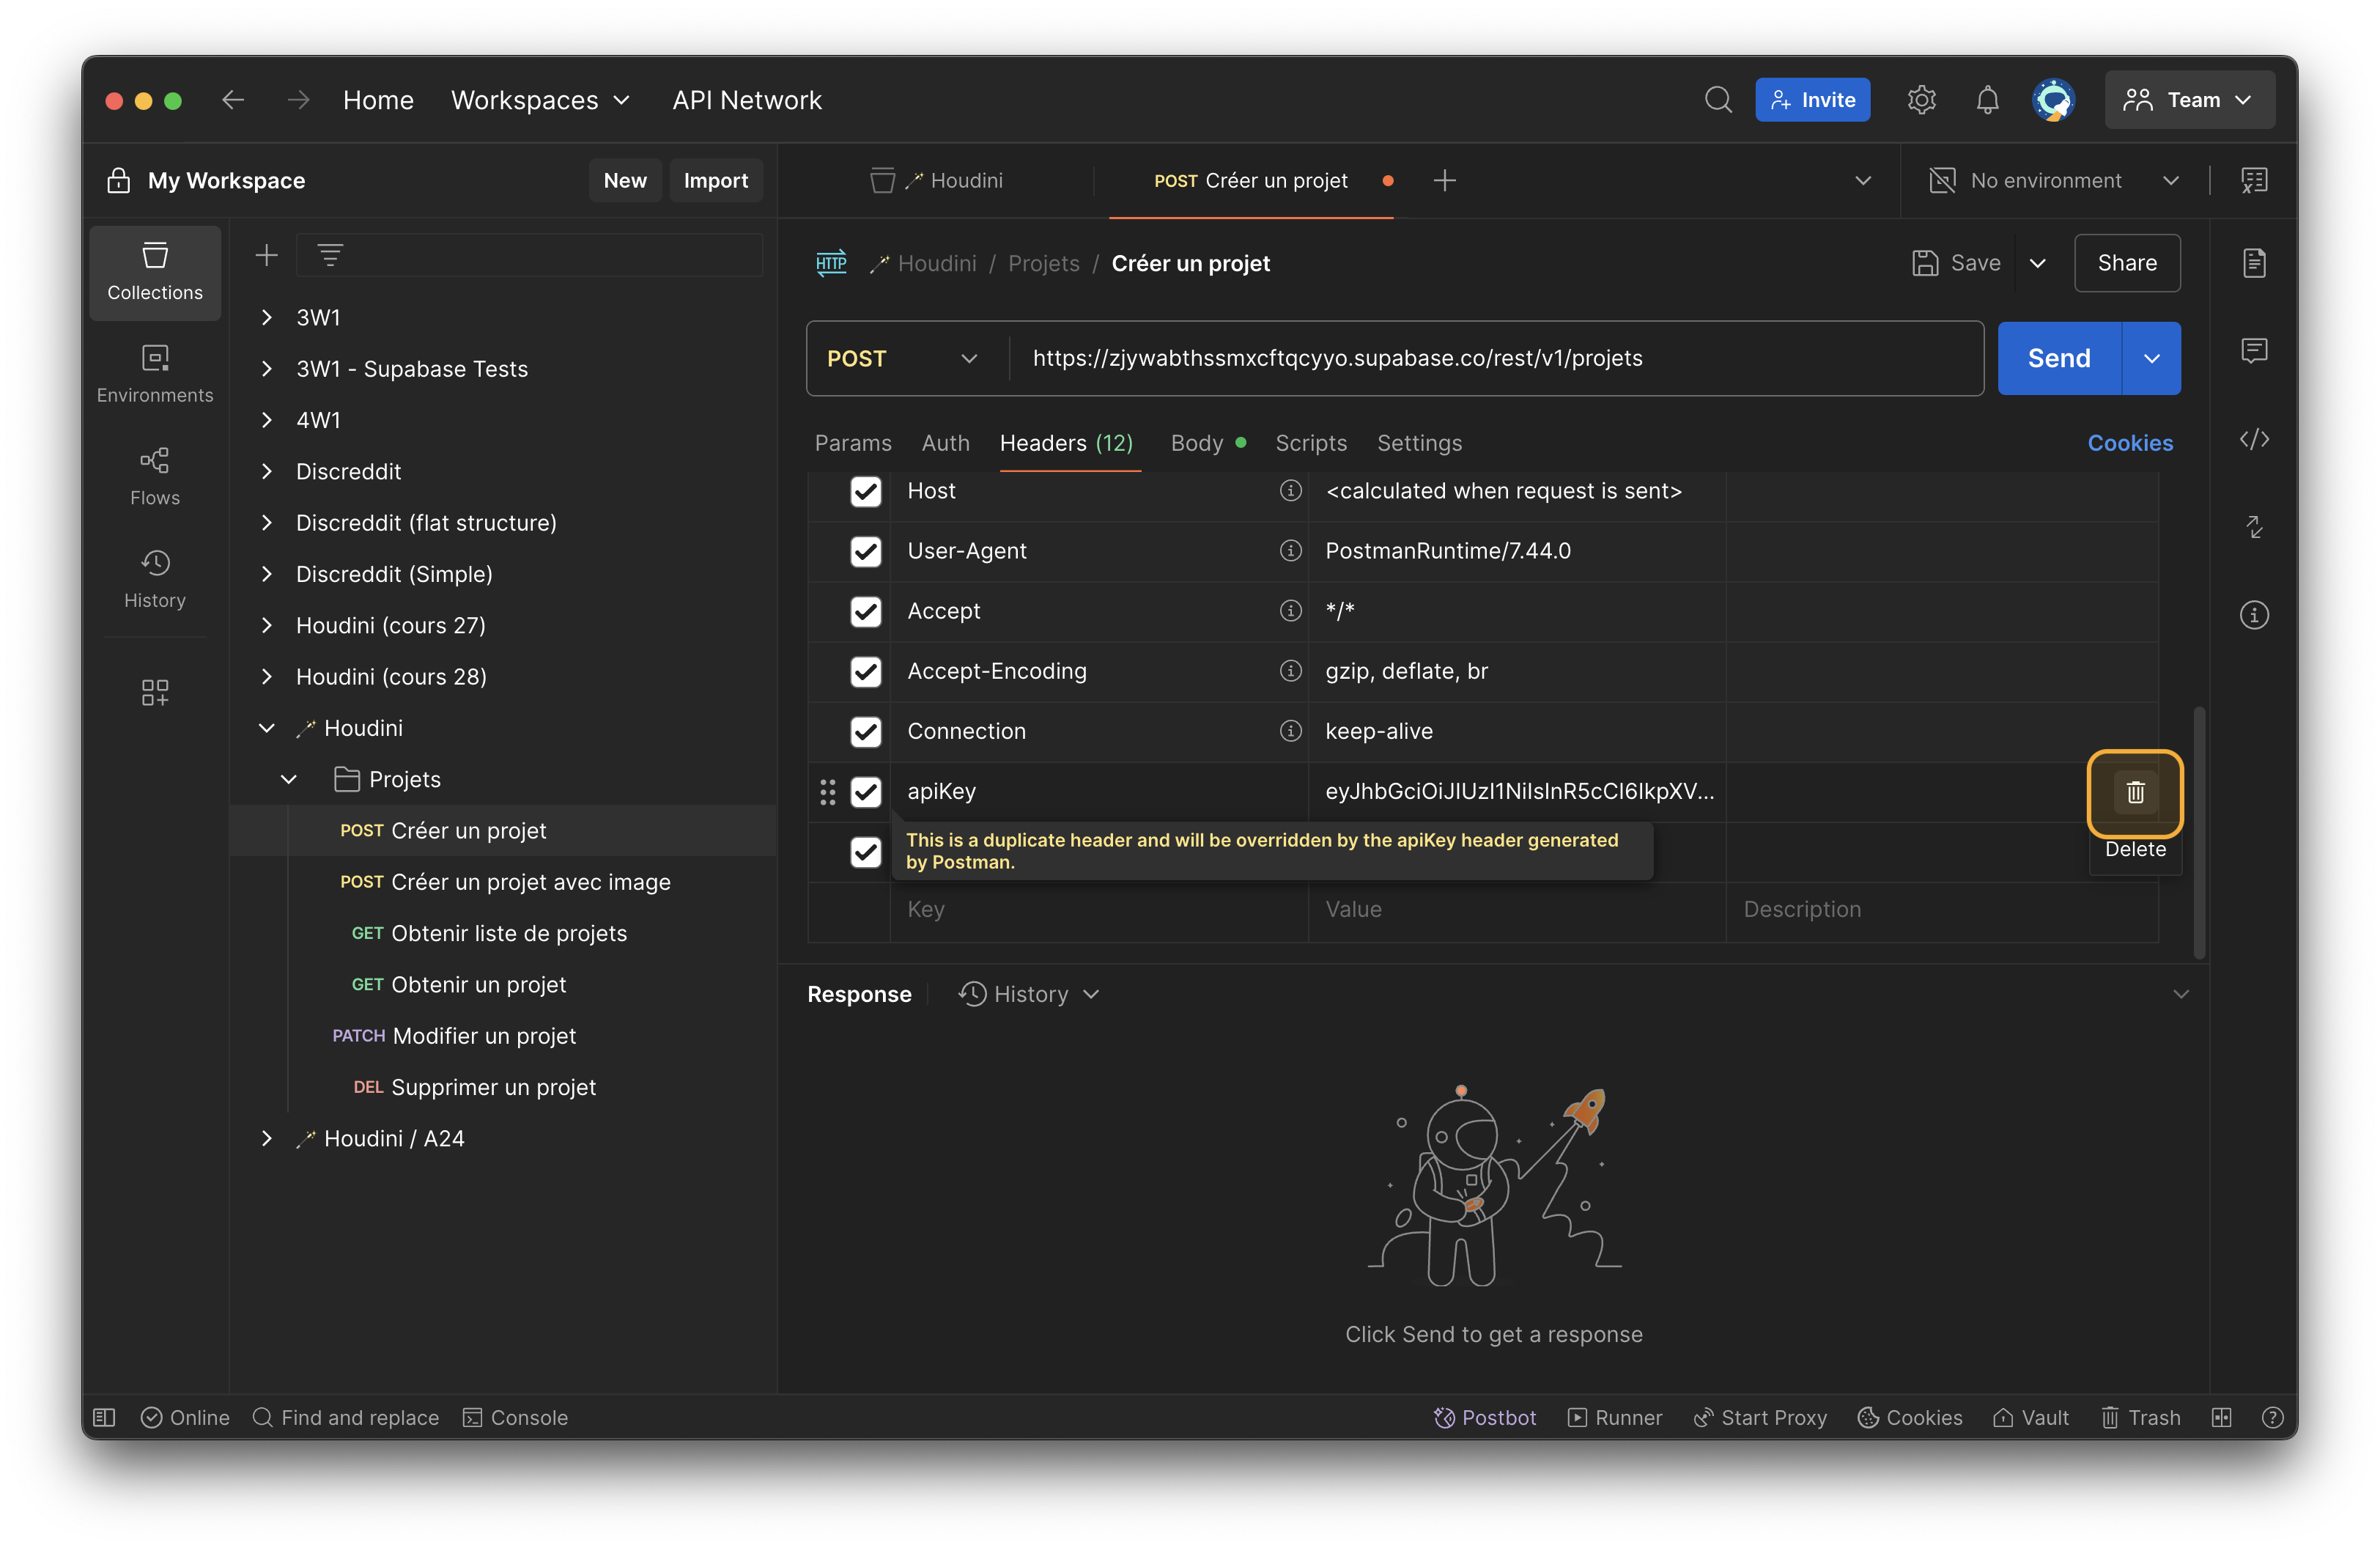Uncheck the checkbox below the apiKey row
This screenshot has height=1548, width=2380.
pos(865,852)
